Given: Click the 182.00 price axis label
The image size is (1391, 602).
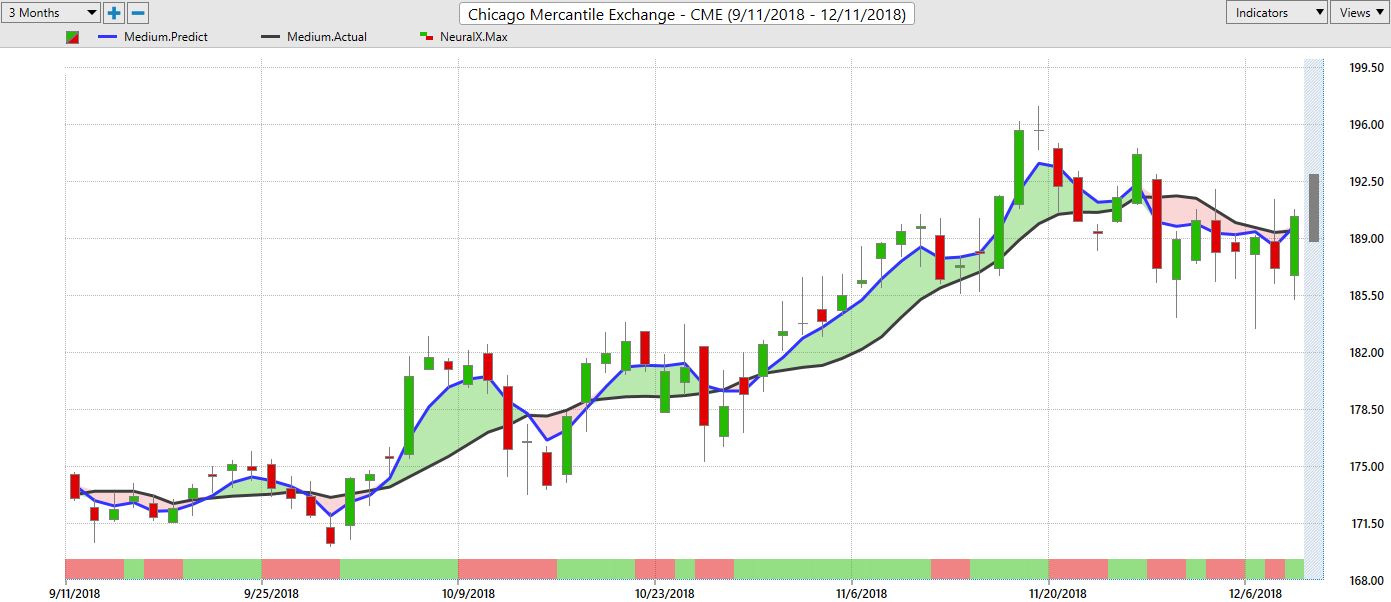Looking at the screenshot, I should tap(1365, 353).
